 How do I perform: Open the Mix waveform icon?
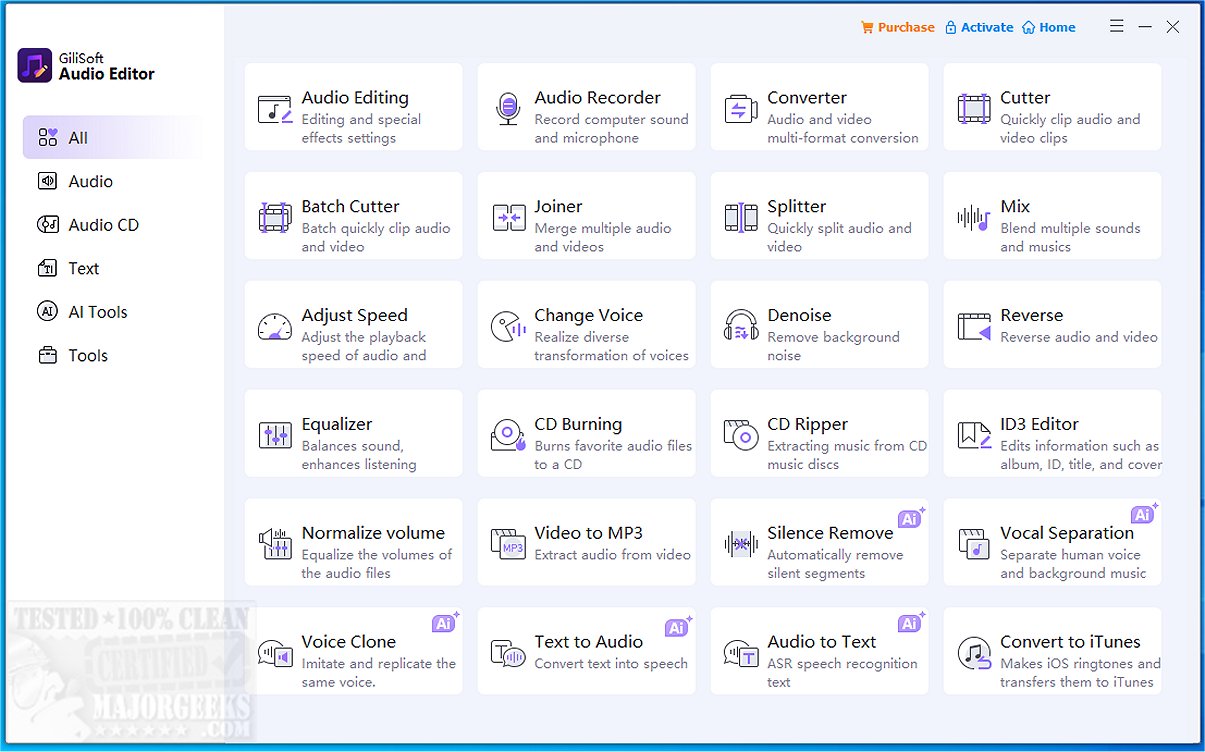click(973, 217)
